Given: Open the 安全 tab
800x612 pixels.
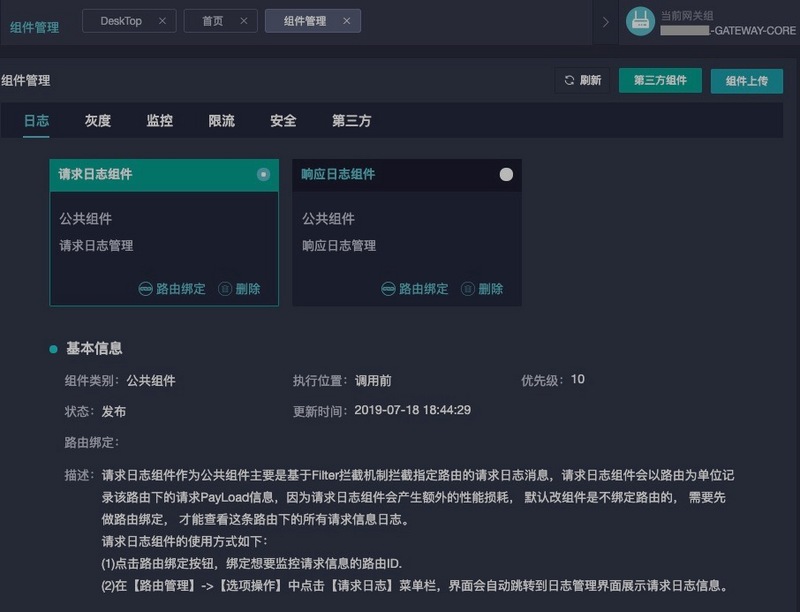Looking at the screenshot, I should 284,121.
